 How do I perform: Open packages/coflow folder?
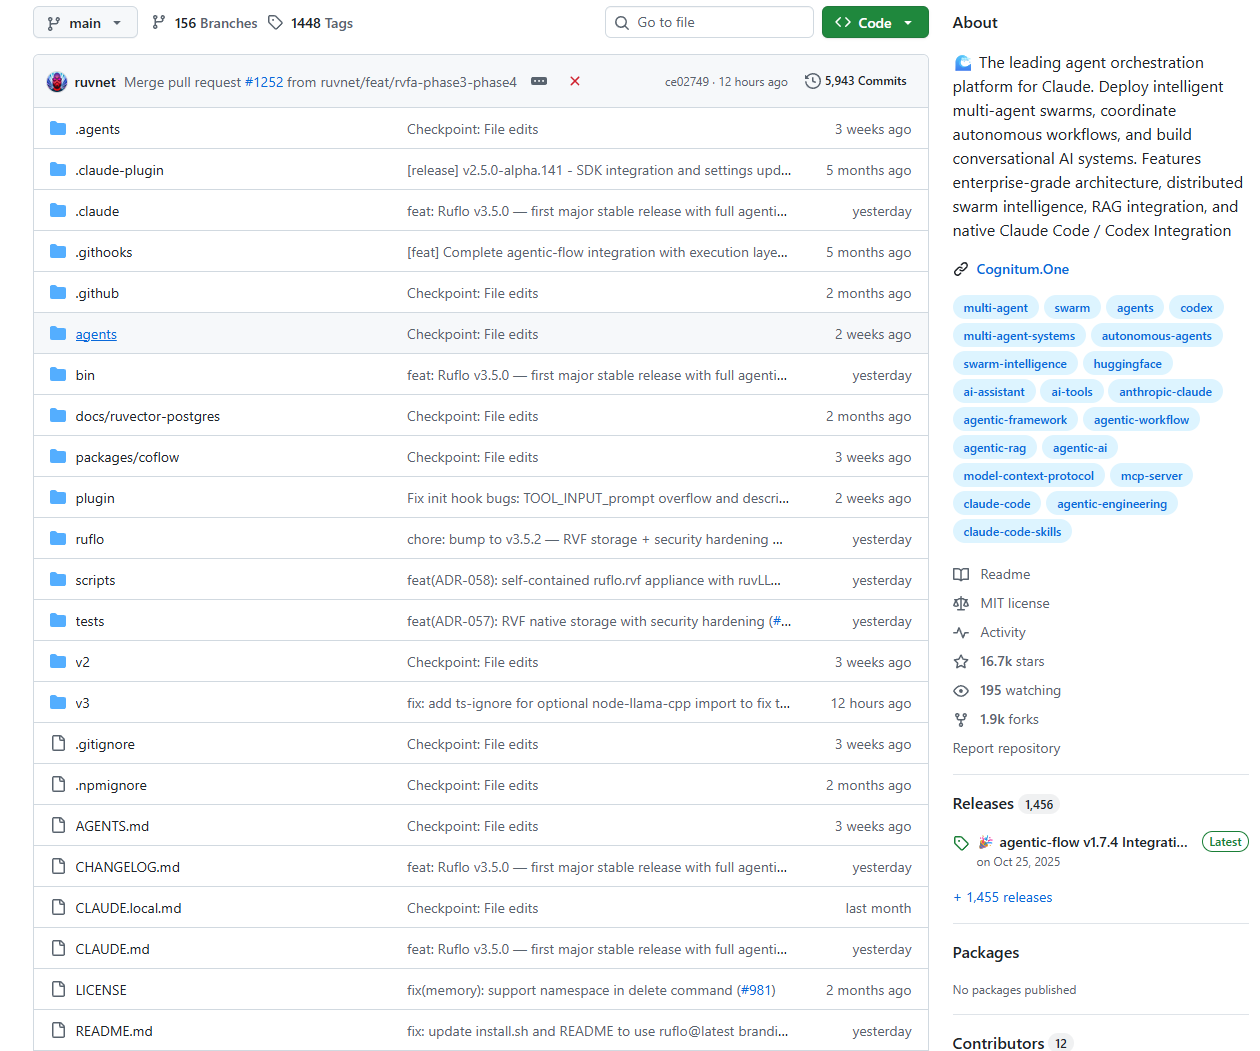click(127, 457)
